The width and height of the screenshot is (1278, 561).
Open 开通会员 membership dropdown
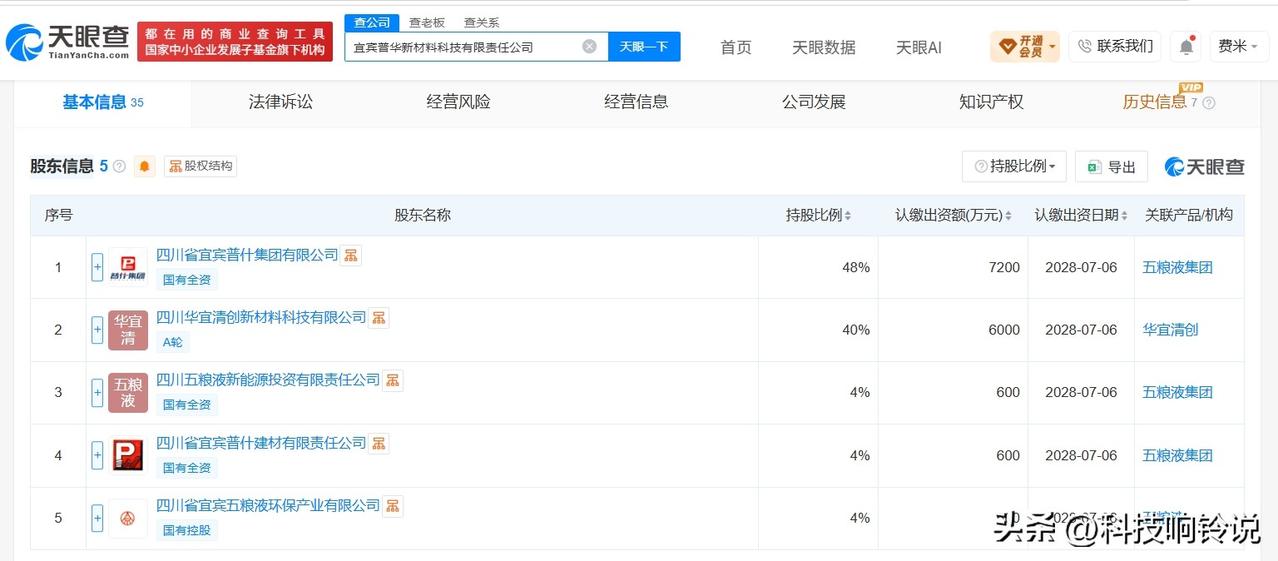click(x=1025, y=46)
